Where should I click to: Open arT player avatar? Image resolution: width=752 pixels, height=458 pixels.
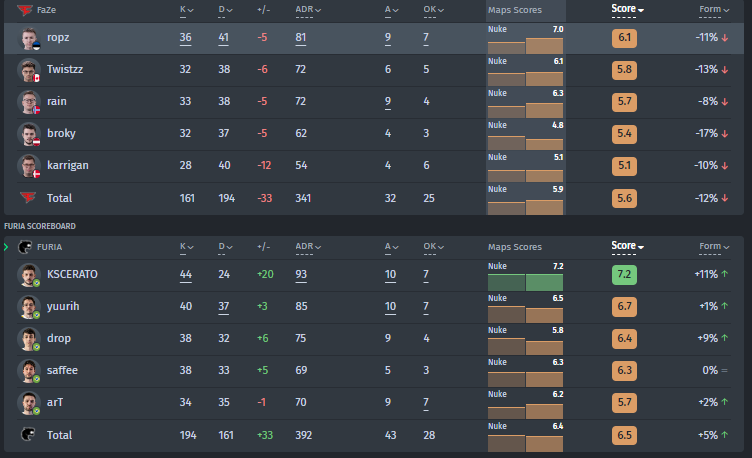[x=29, y=403]
